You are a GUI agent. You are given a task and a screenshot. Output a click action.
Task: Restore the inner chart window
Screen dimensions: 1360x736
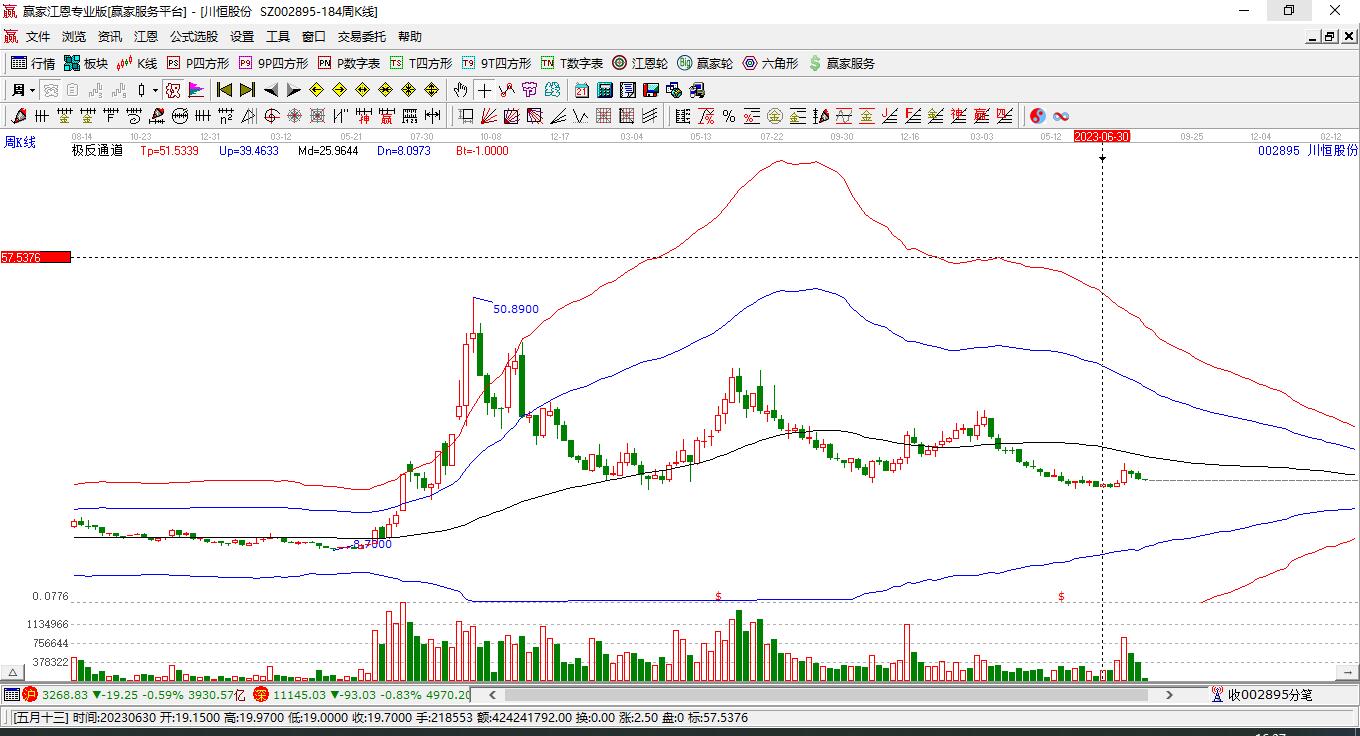point(1330,37)
